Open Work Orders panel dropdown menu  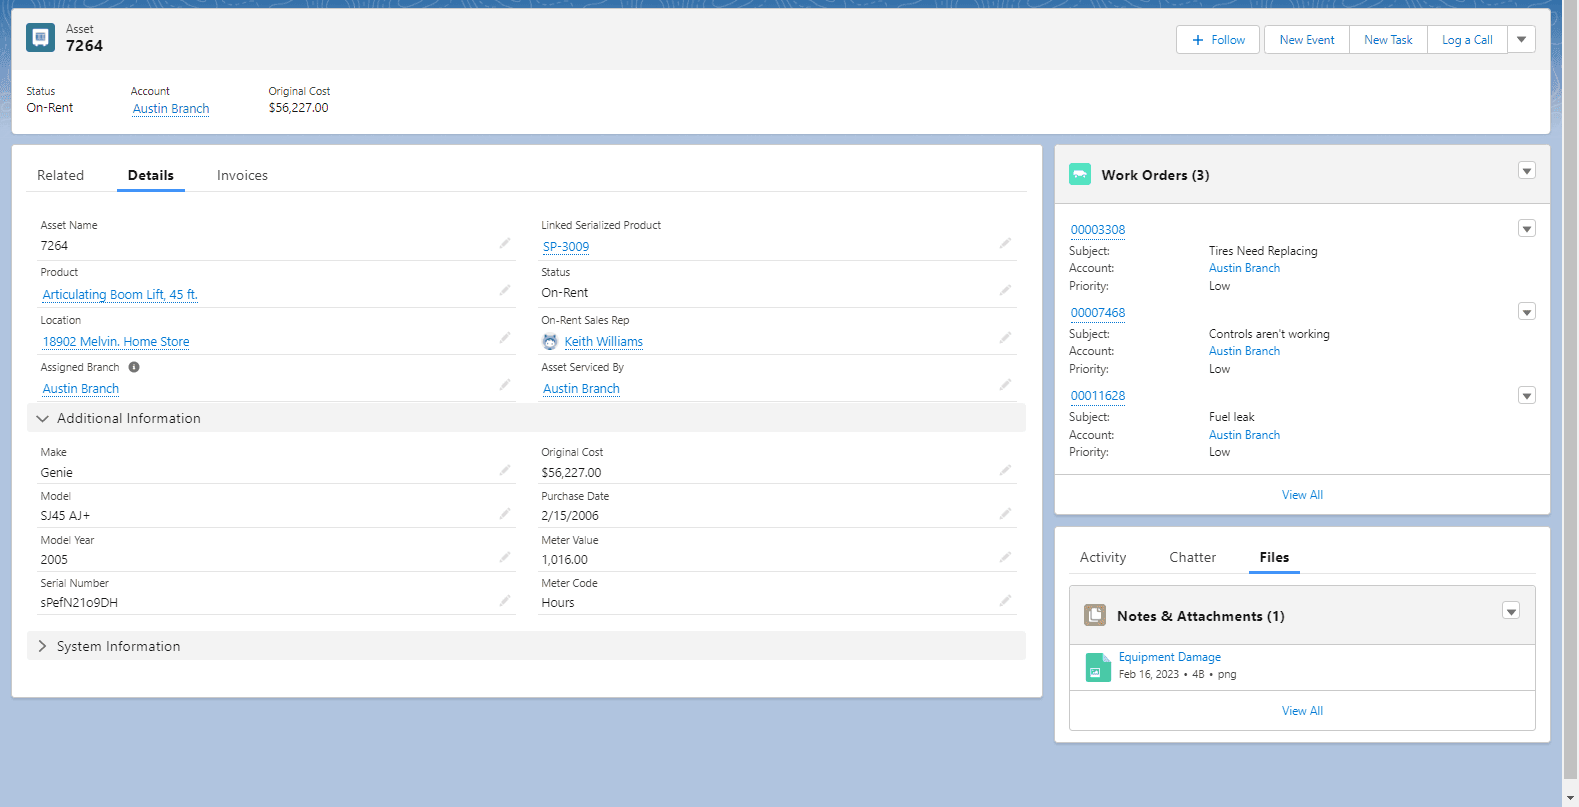point(1526,171)
